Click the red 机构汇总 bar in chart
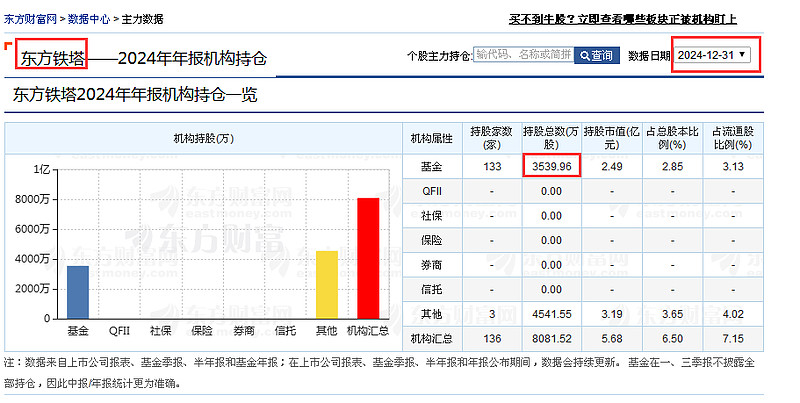Image resolution: width=800 pixels, height=403 pixels. [x=368, y=258]
